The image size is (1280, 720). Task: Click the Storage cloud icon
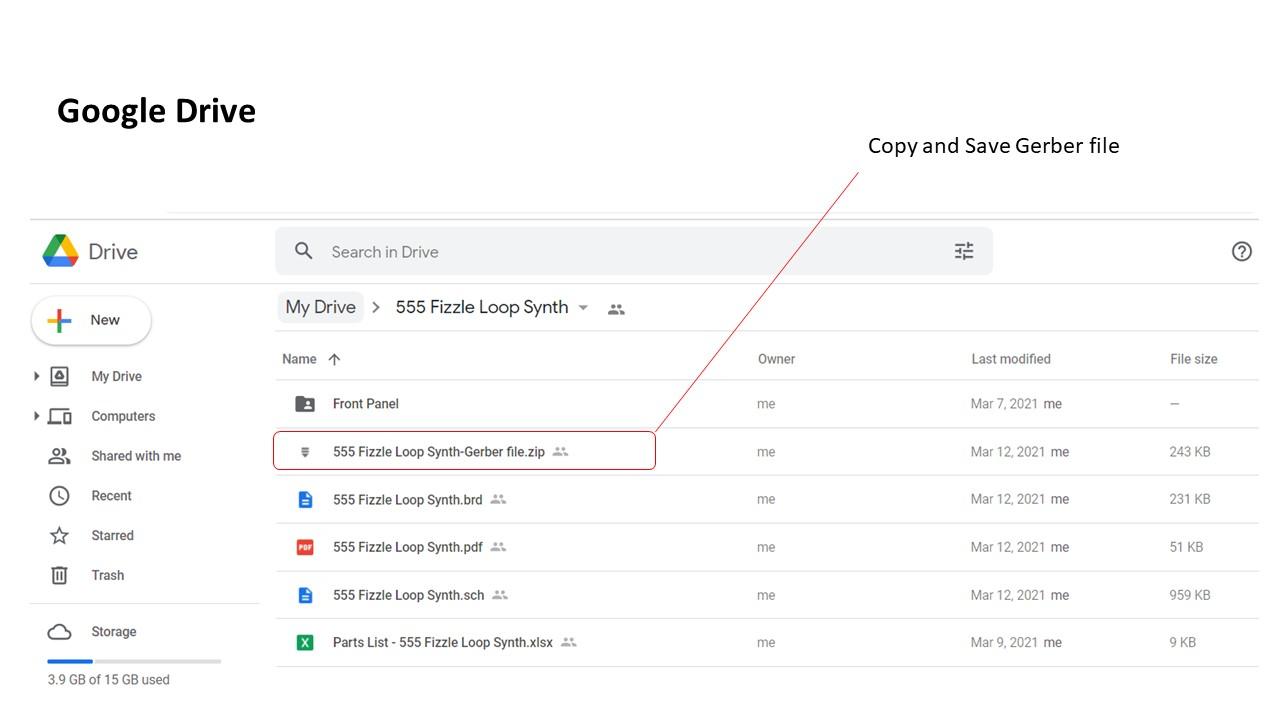click(x=60, y=632)
